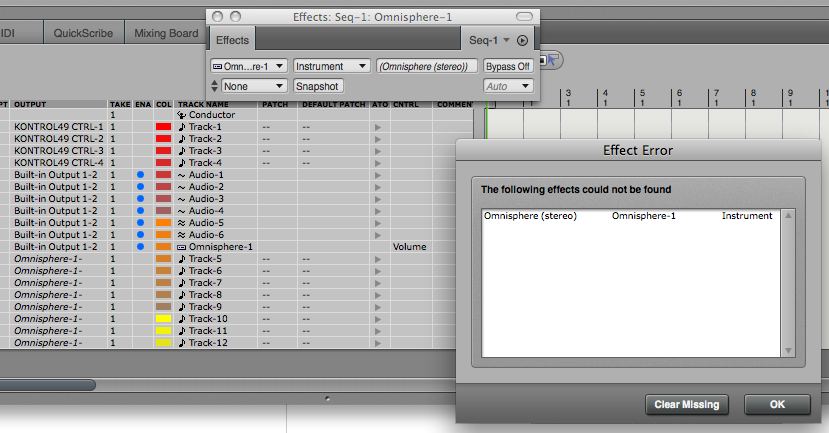Screen dimensions: 829x433
Task: Toggle play-enable dot for Audio-5
Action: [x=140, y=223]
